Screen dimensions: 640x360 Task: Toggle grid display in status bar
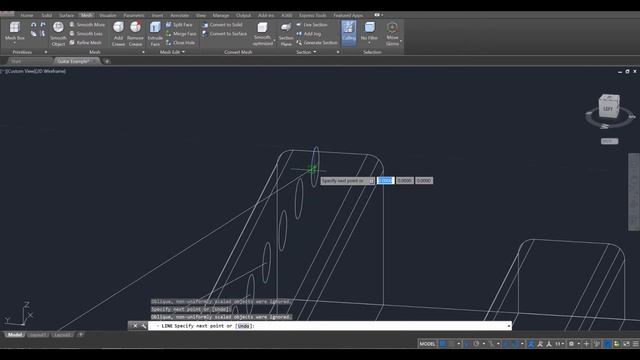[x=442, y=344]
